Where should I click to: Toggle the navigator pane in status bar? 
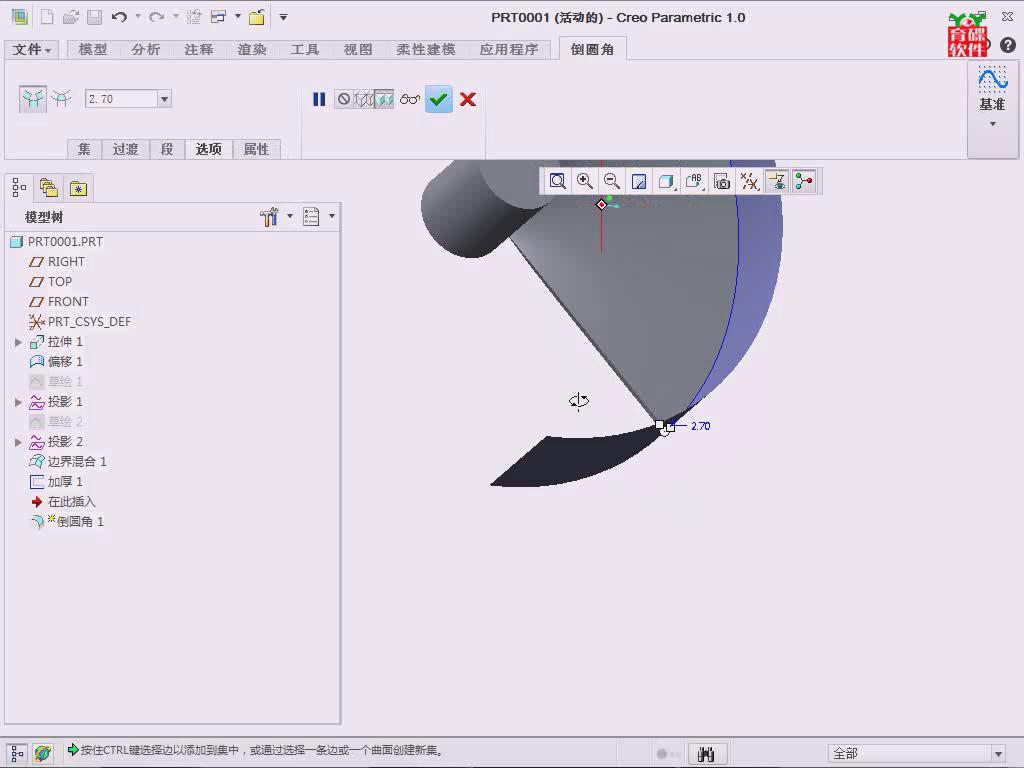pos(18,754)
